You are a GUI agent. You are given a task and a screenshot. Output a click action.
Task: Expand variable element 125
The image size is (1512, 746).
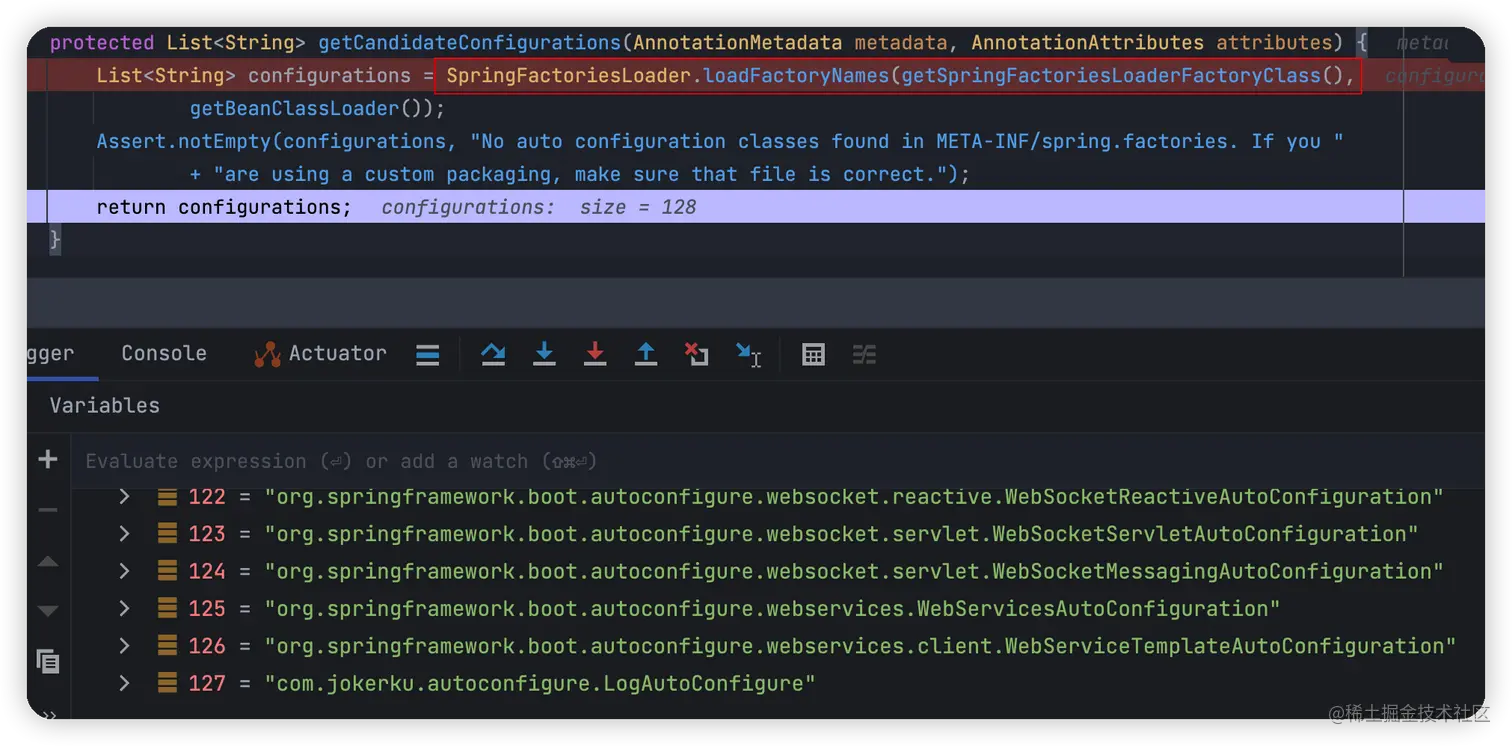(x=124, y=609)
